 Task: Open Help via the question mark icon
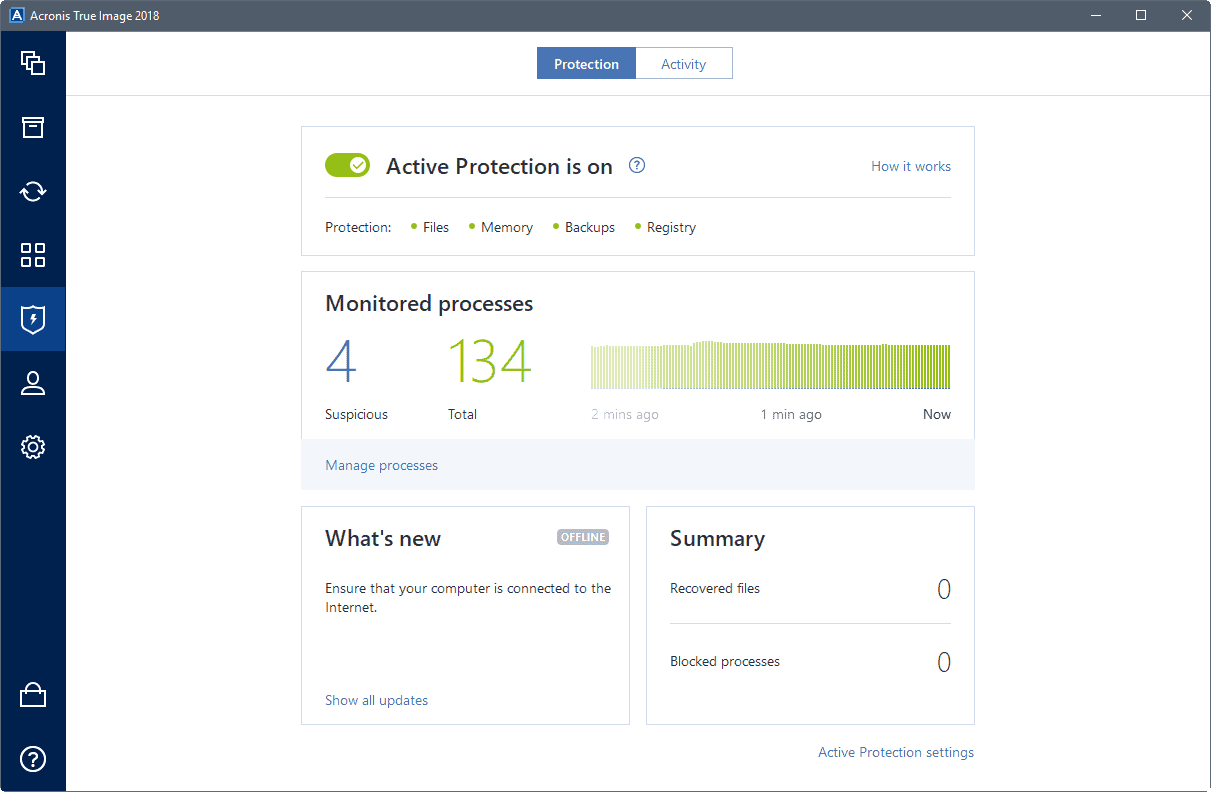click(x=33, y=759)
